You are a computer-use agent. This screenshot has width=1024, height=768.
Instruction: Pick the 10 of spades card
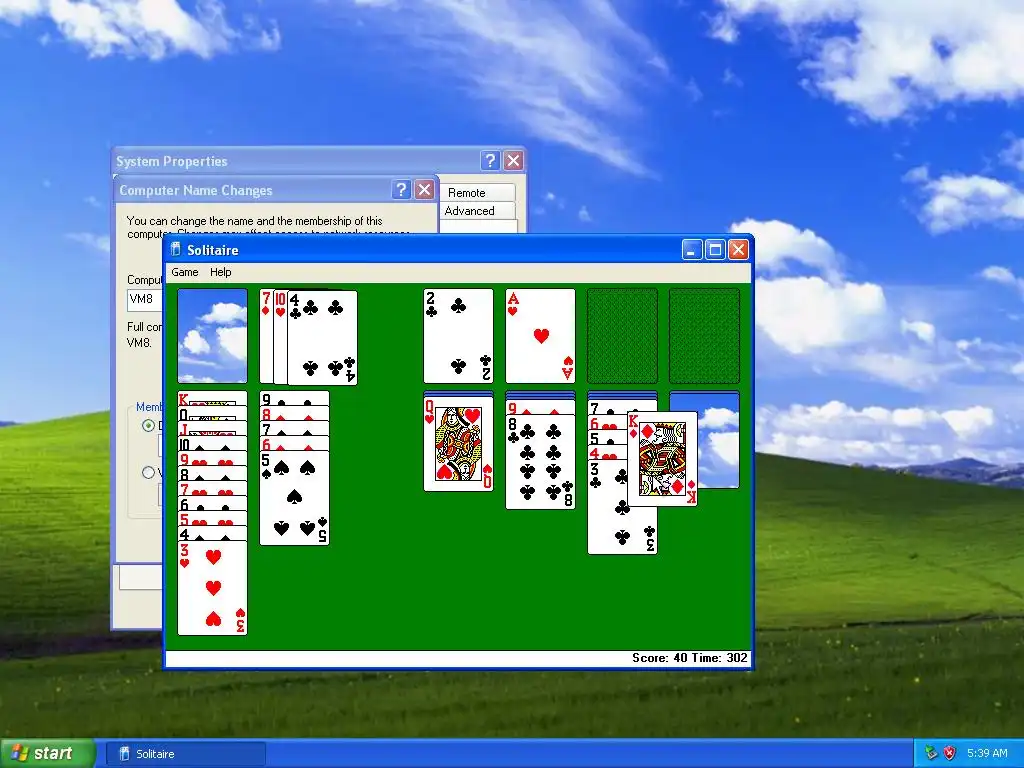212,443
